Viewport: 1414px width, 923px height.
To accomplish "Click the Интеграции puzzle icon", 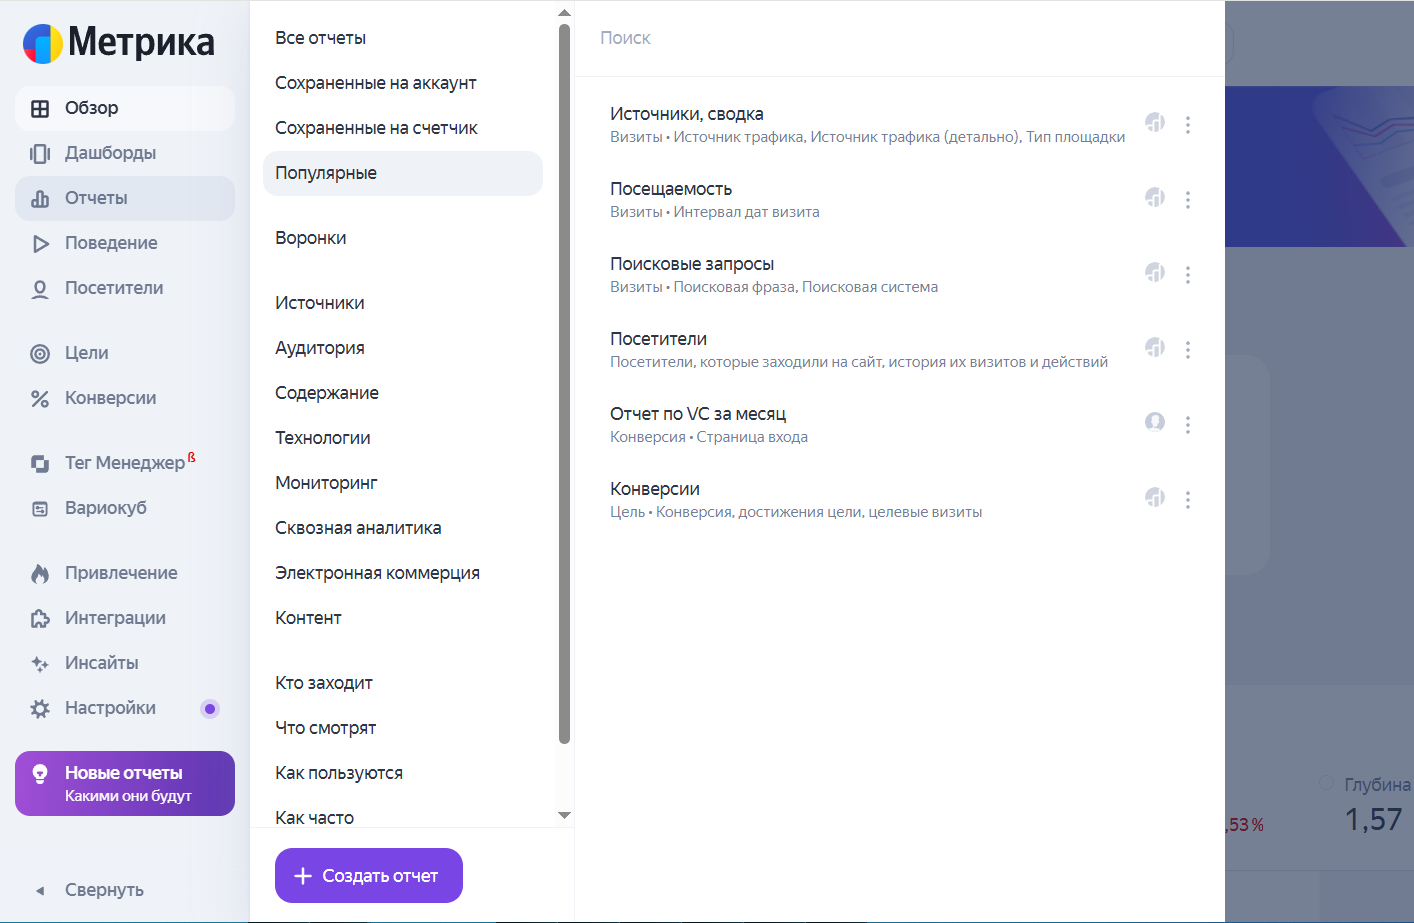I will (40, 618).
